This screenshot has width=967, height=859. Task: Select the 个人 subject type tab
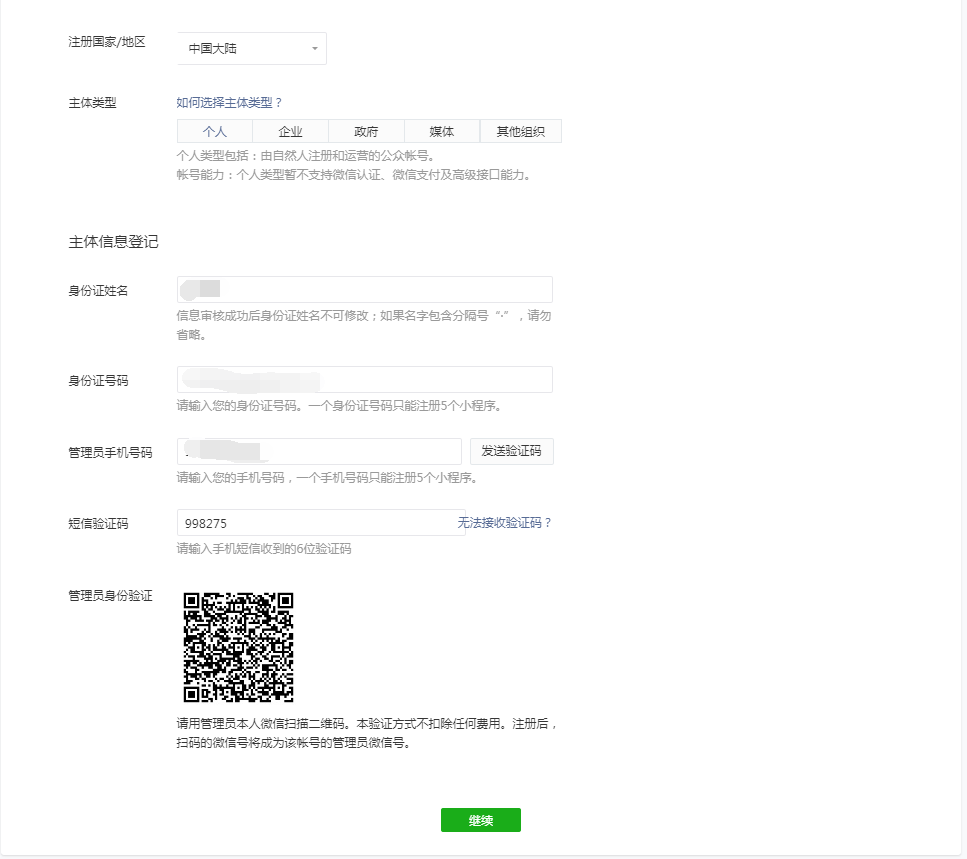(x=215, y=131)
